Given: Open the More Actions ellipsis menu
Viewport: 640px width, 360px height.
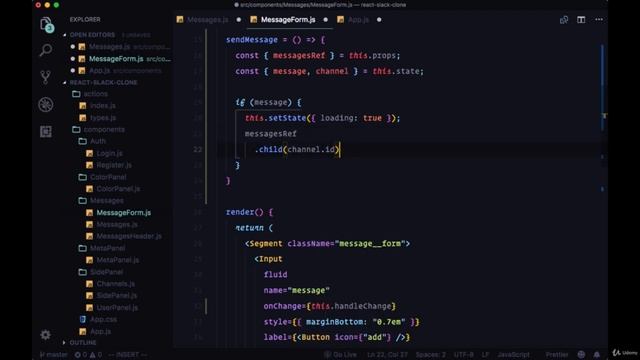Looking at the screenshot, I should click(x=599, y=20).
